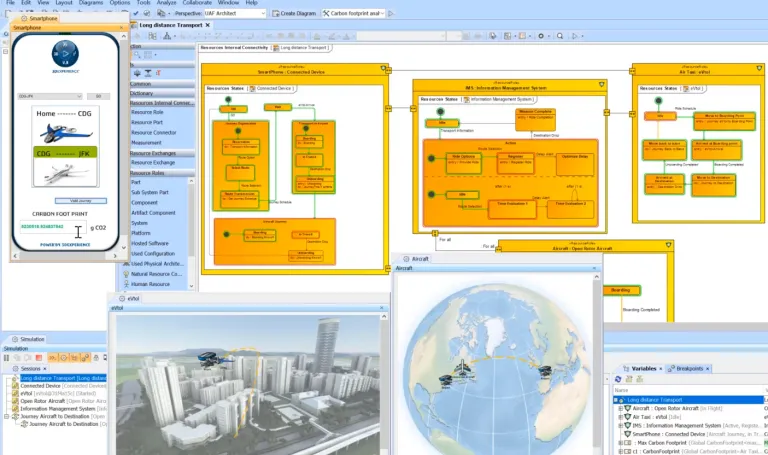
Task: Toggle the animation speed arrows button
Action: point(52,358)
